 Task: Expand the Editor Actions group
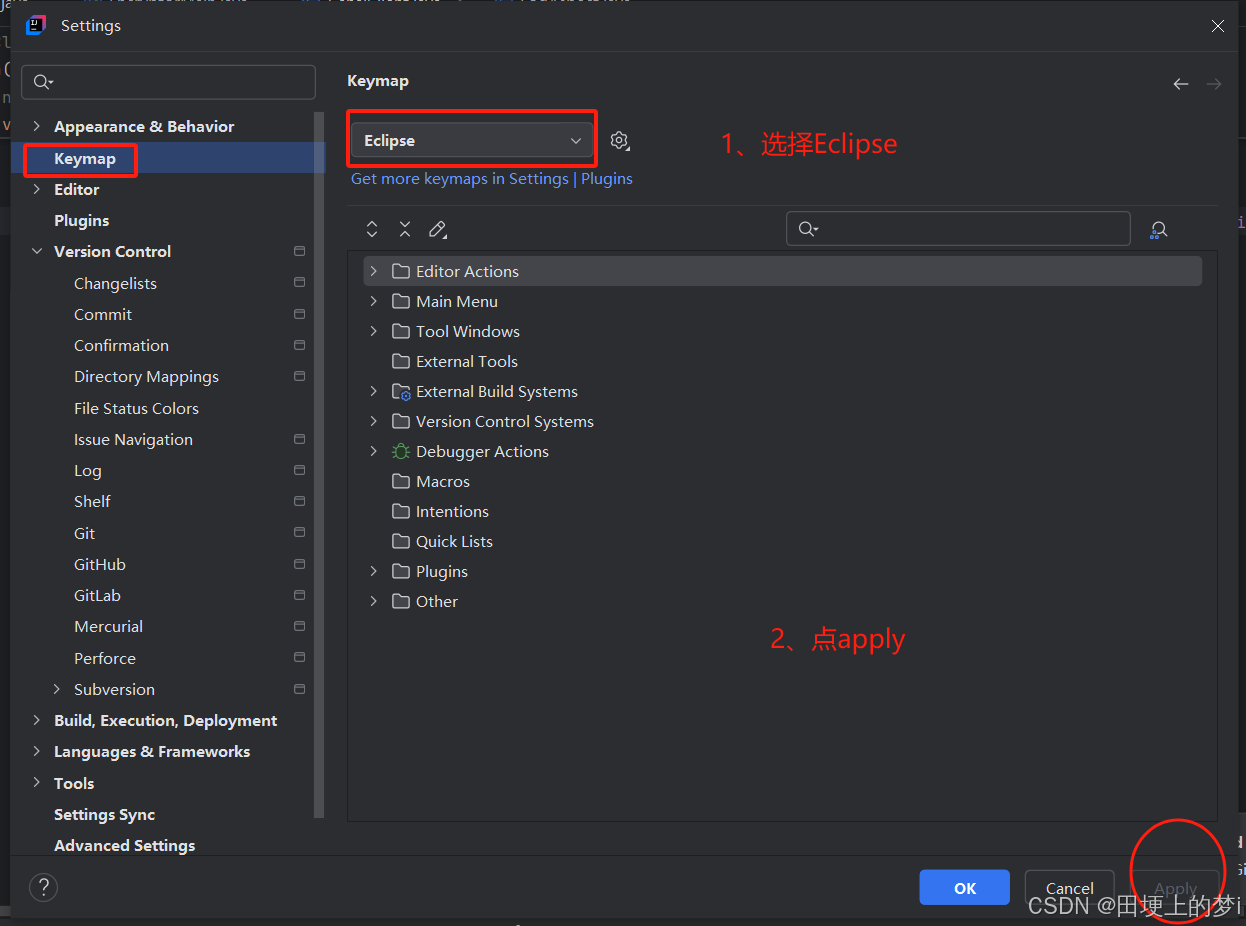[374, 271]
